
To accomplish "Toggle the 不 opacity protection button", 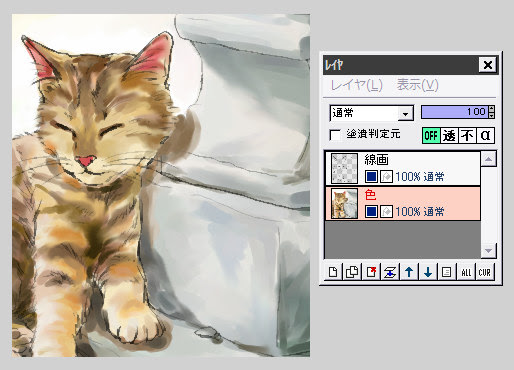I will click(x=467, y=135).
